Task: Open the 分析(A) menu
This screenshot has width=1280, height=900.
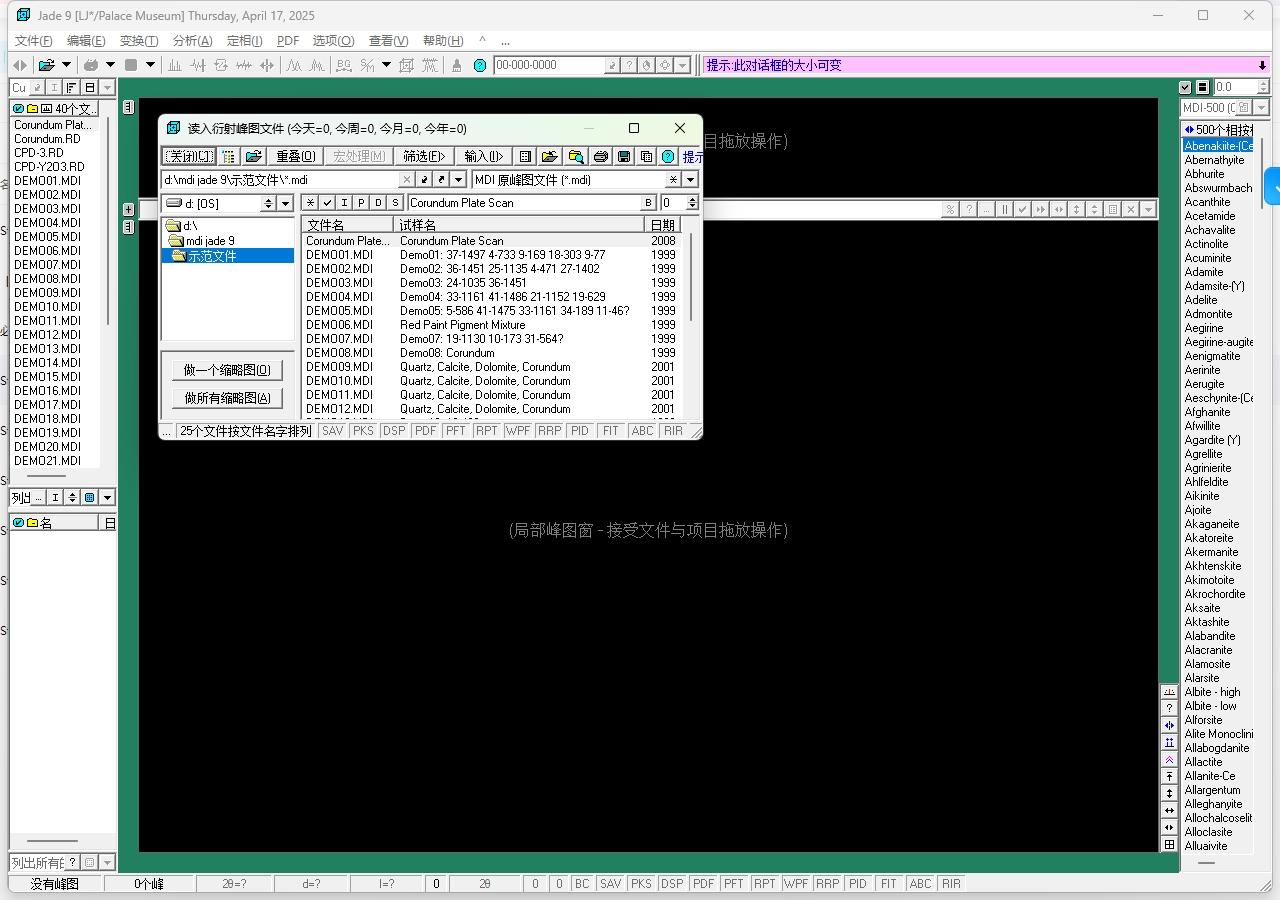Action: tap(192, 41)
